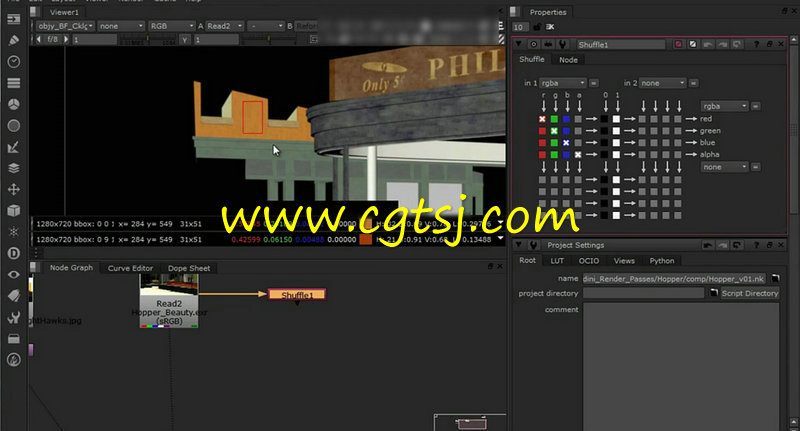
Task: Collapse the Shuffle1 properties panel
Action: tap(519, 44)
